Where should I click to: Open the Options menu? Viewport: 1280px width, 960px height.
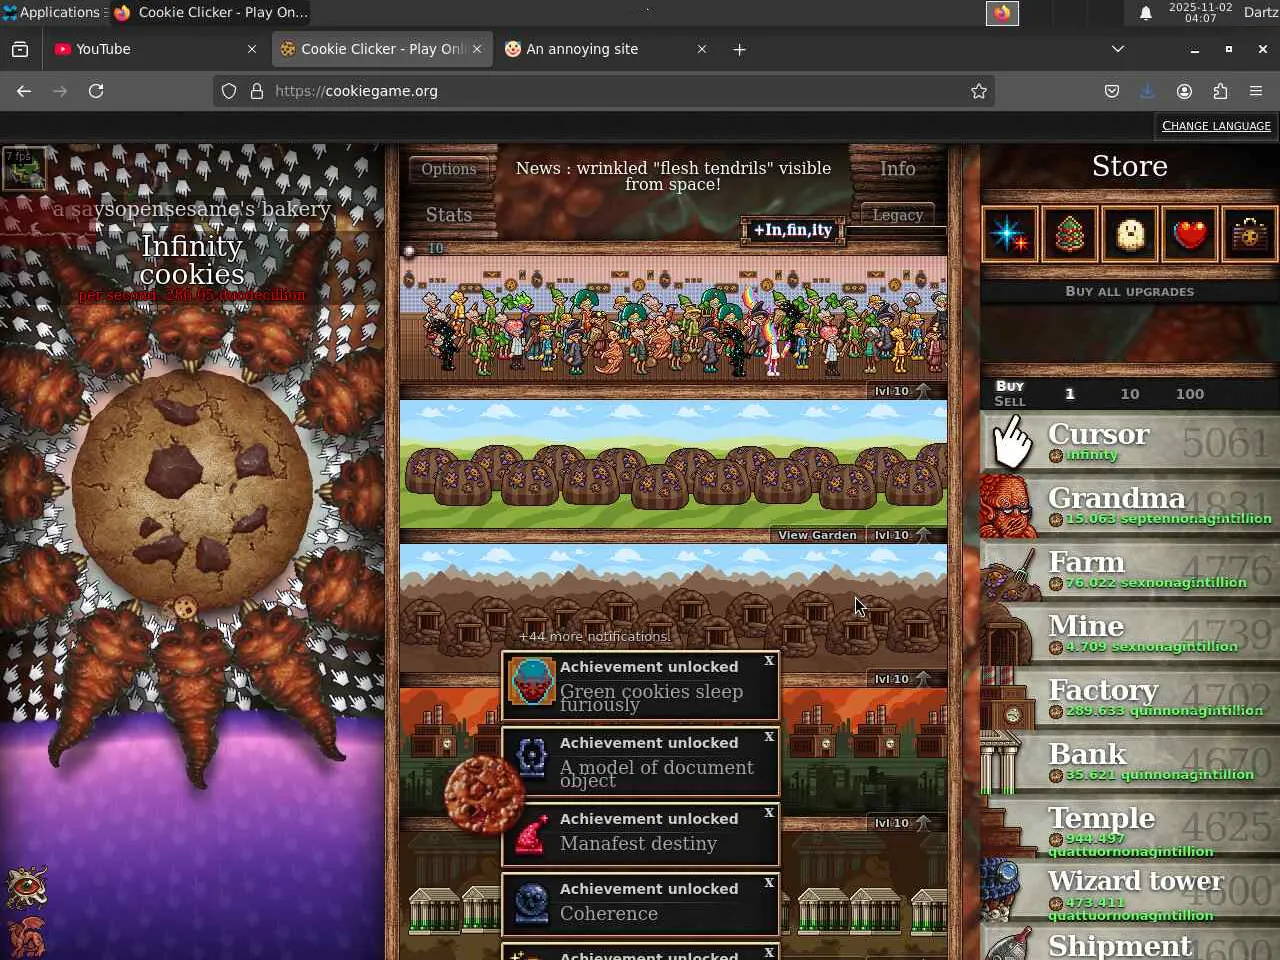[449, 169]
